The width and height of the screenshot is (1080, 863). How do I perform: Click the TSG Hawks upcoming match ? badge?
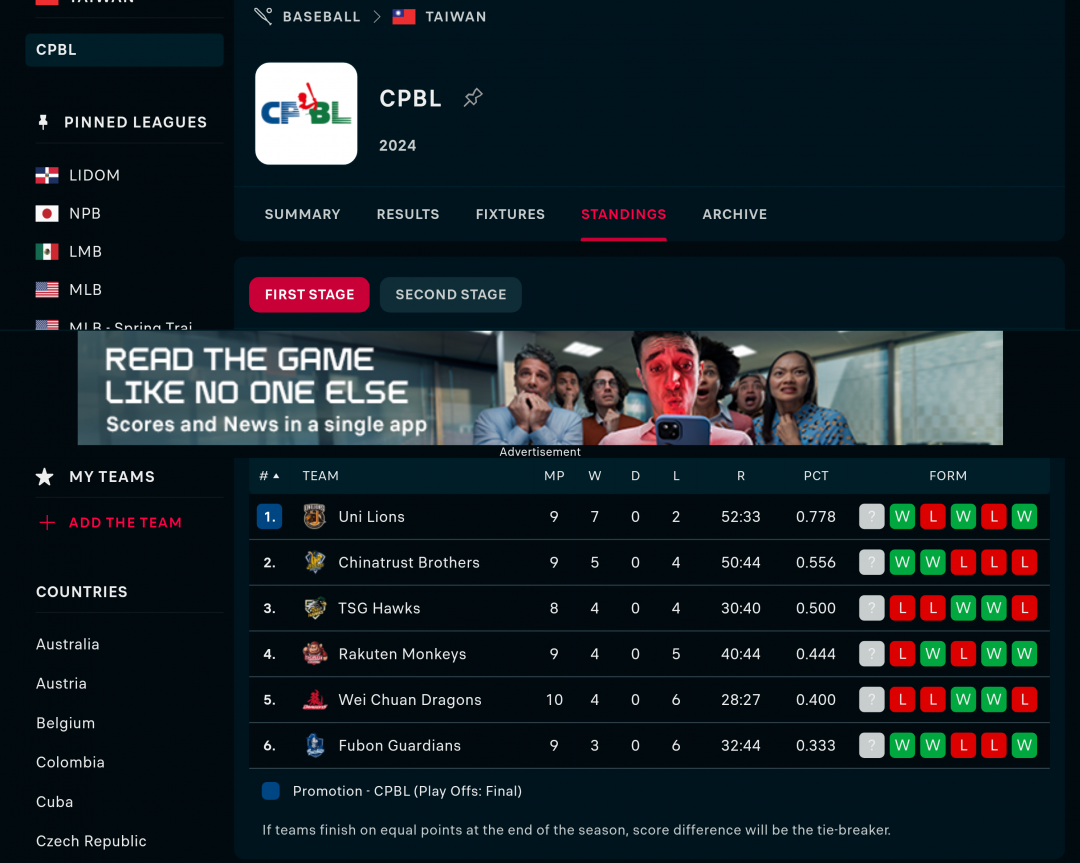871,608
